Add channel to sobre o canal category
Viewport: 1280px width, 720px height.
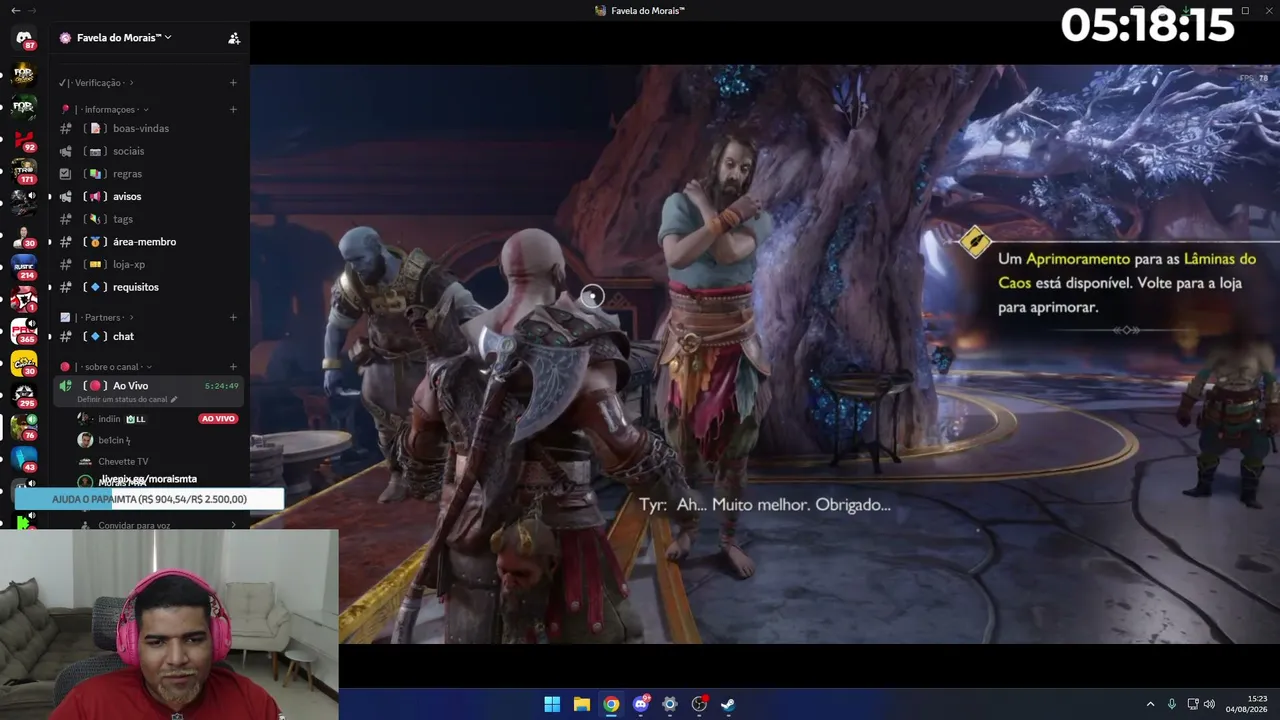pos(233,367)
